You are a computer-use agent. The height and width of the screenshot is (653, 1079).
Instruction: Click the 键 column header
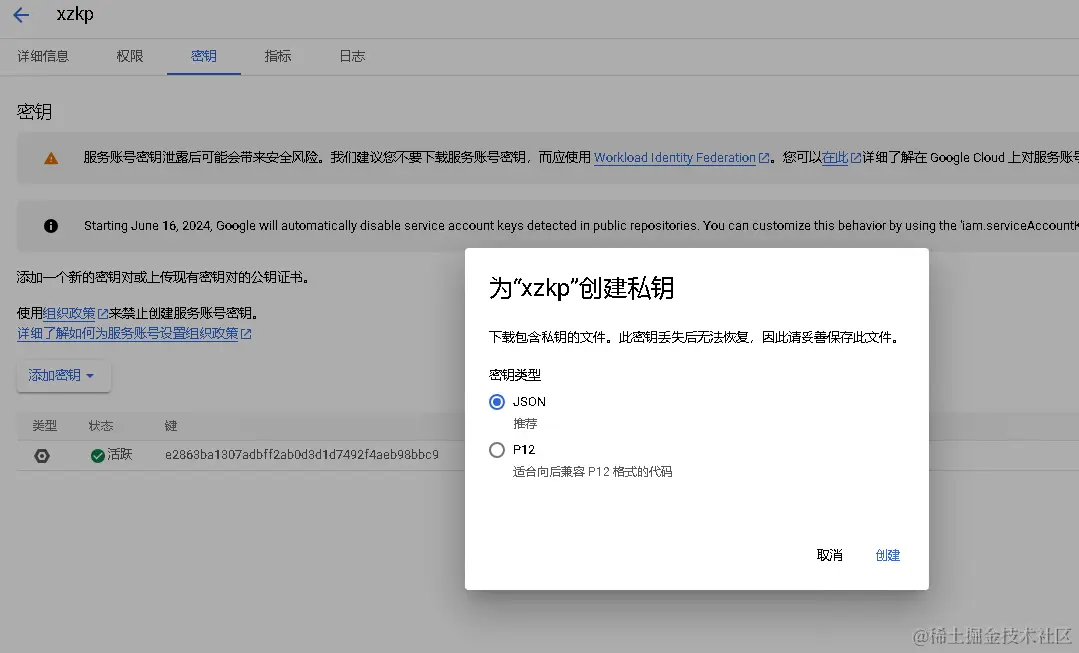click(x=171, y=426)
